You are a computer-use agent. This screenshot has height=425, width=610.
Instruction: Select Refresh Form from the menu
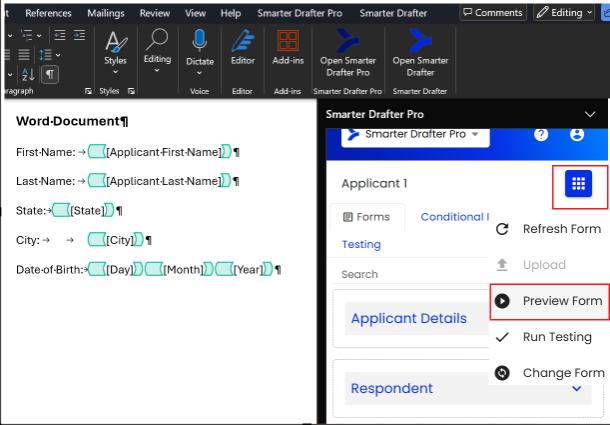click(x=549, y=229)
